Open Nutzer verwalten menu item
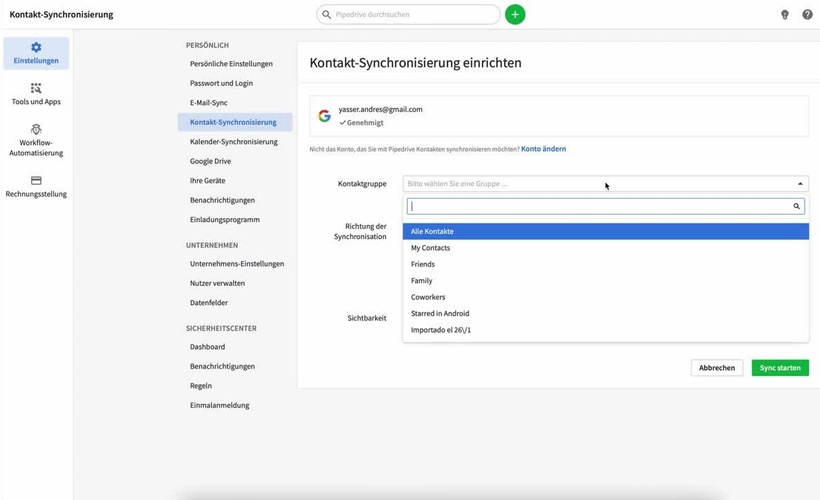This screenshot has width=820, height=500. pos(217,283)
